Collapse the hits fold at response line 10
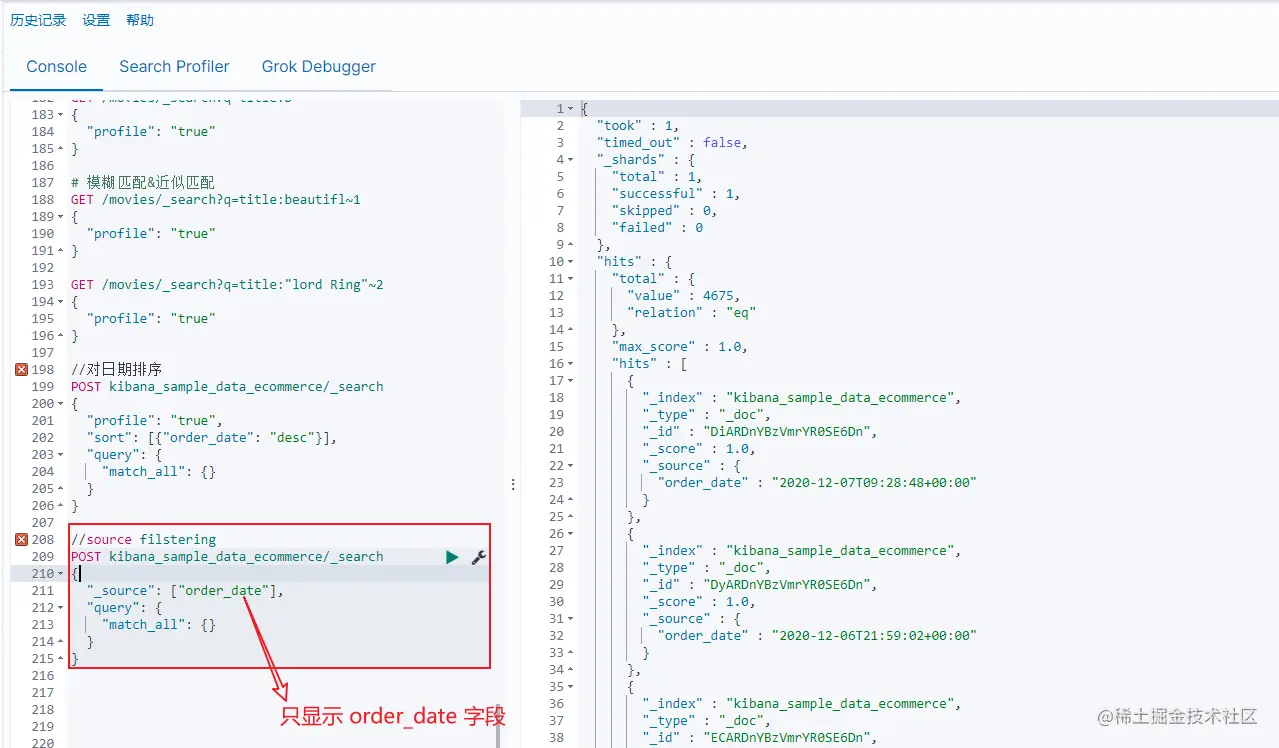This screenshot has width=1279, height=748. (570, 261)
